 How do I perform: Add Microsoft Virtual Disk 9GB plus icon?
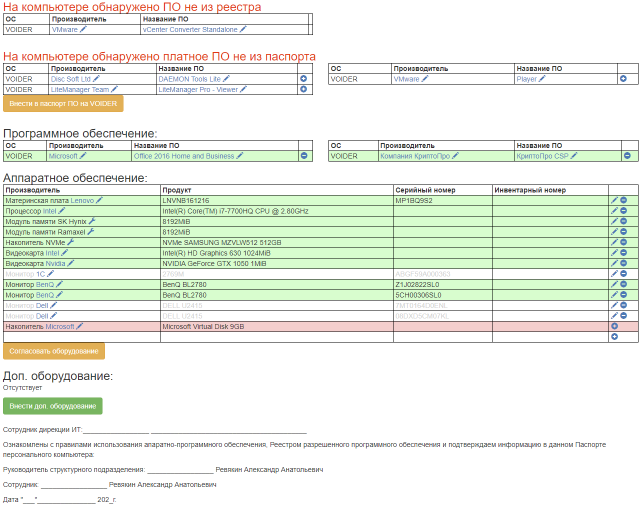point(615,326)
